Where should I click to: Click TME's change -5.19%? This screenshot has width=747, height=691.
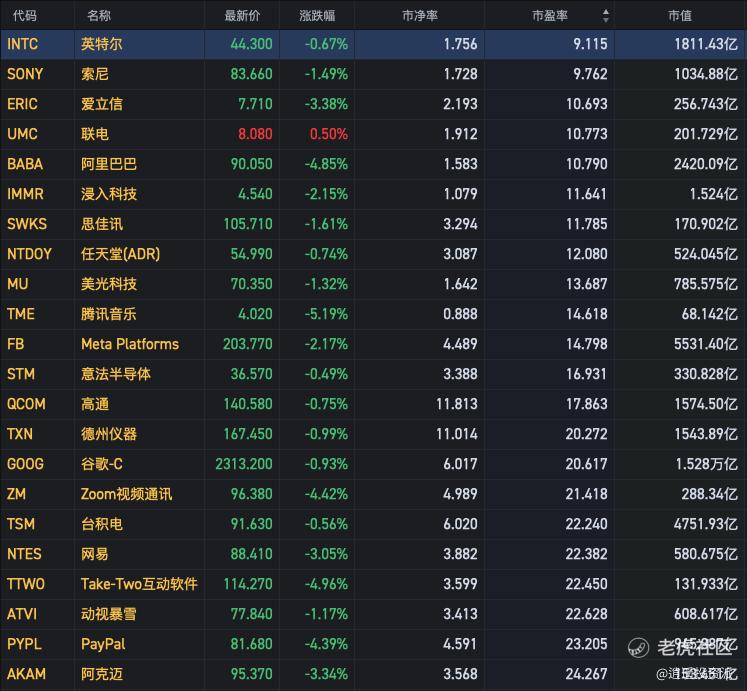coord(326,315)
